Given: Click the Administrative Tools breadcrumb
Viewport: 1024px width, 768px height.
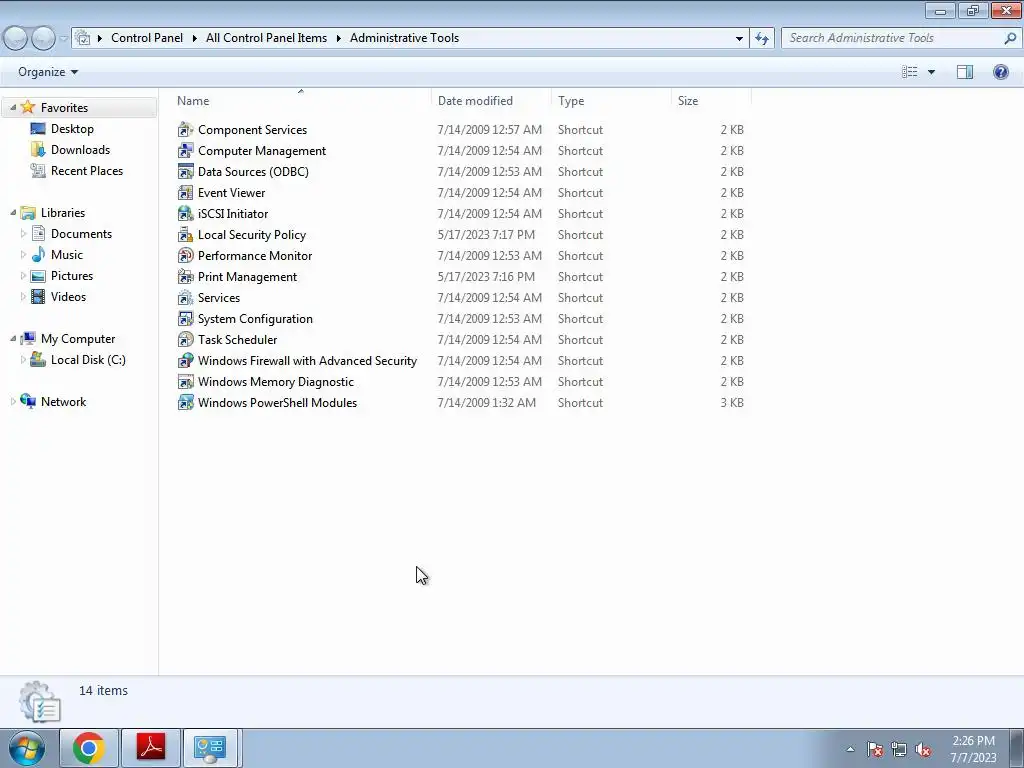Looking at the screenshot, I should 404,38.
